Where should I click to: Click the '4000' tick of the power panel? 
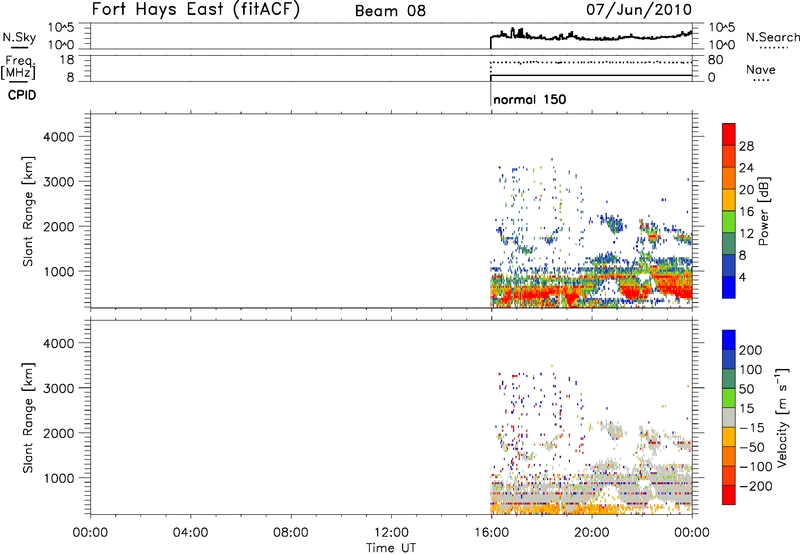click(x=59, y=137)
